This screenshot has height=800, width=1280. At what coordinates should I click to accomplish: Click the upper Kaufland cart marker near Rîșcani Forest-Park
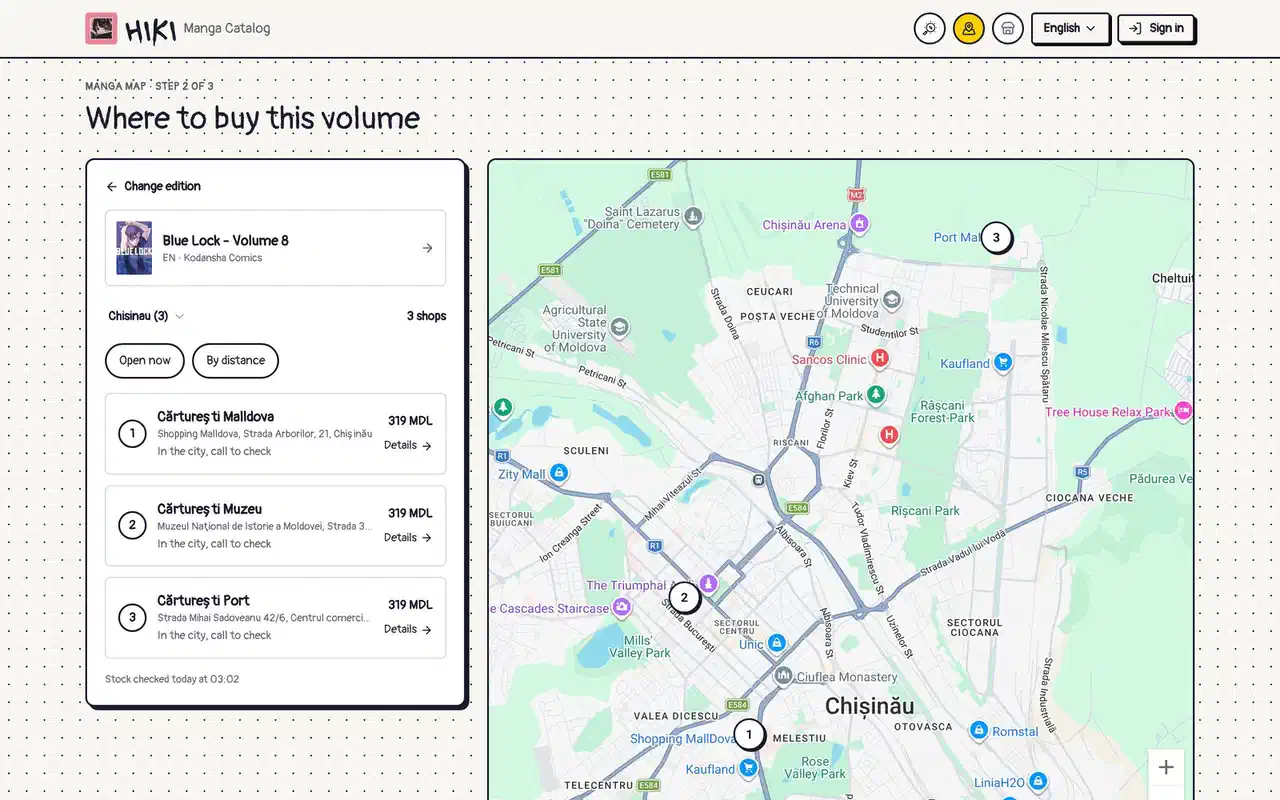point(1003,362)
